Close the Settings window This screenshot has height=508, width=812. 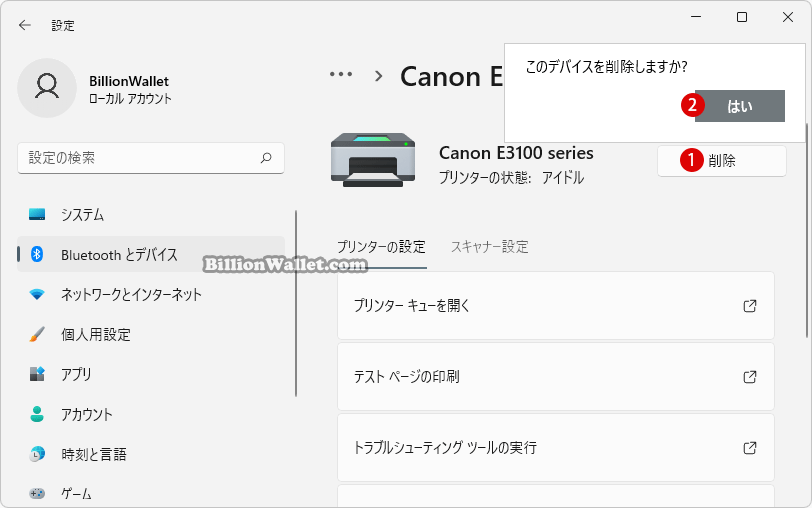click(x=788, y=17)
